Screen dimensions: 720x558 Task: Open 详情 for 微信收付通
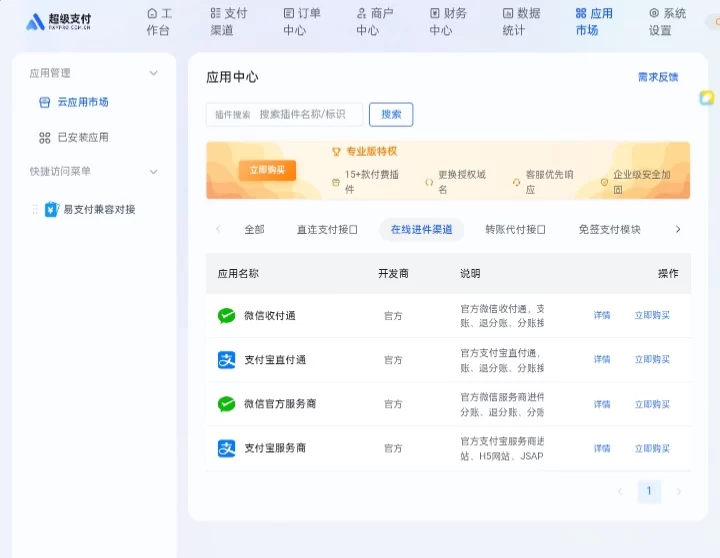[602, 316]
